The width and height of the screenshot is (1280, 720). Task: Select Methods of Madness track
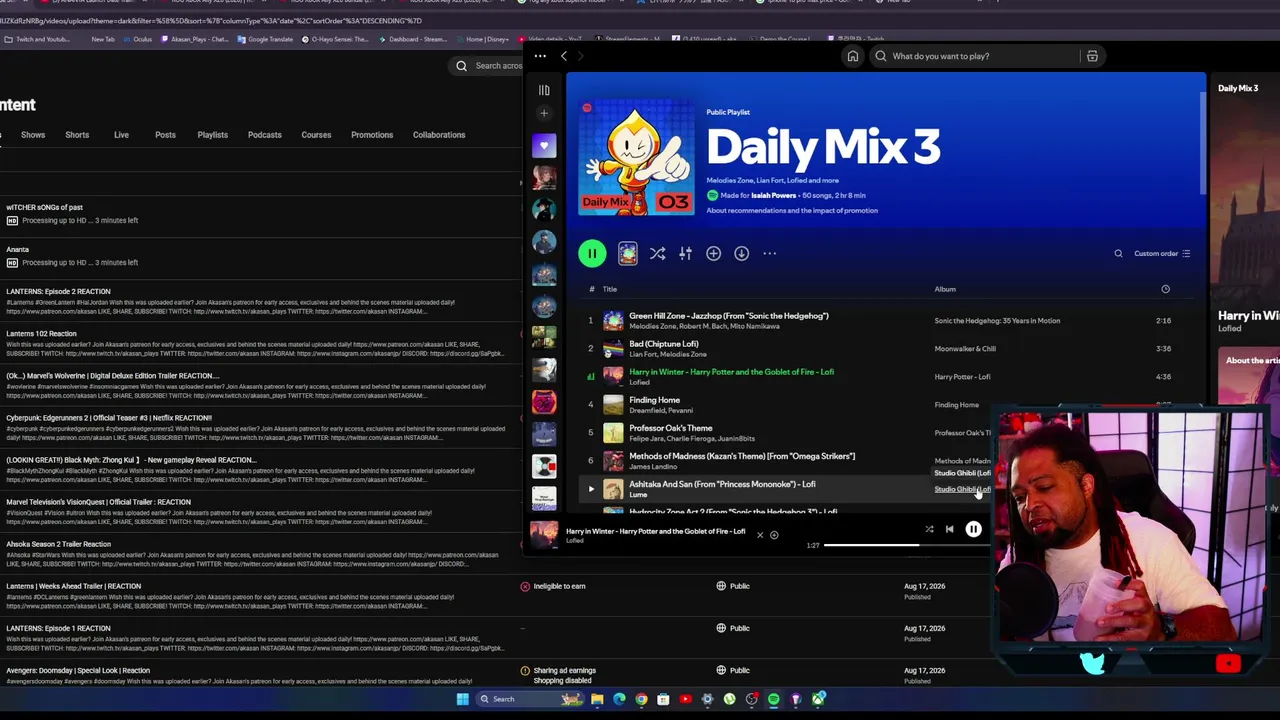(742, 456)
